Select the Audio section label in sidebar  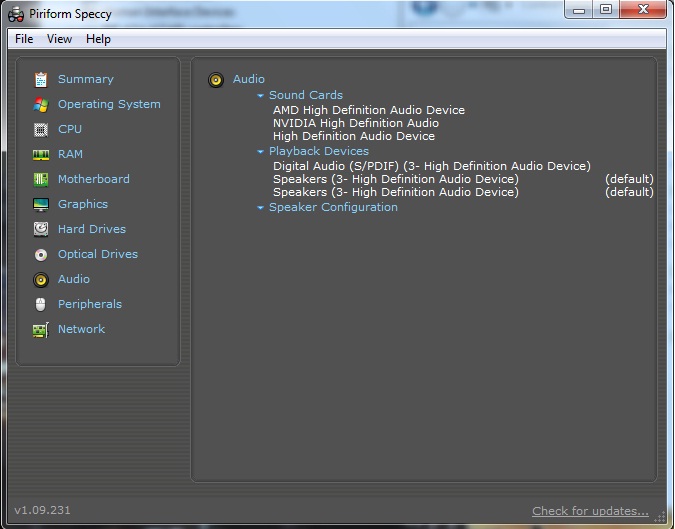(x=74, y=279)
